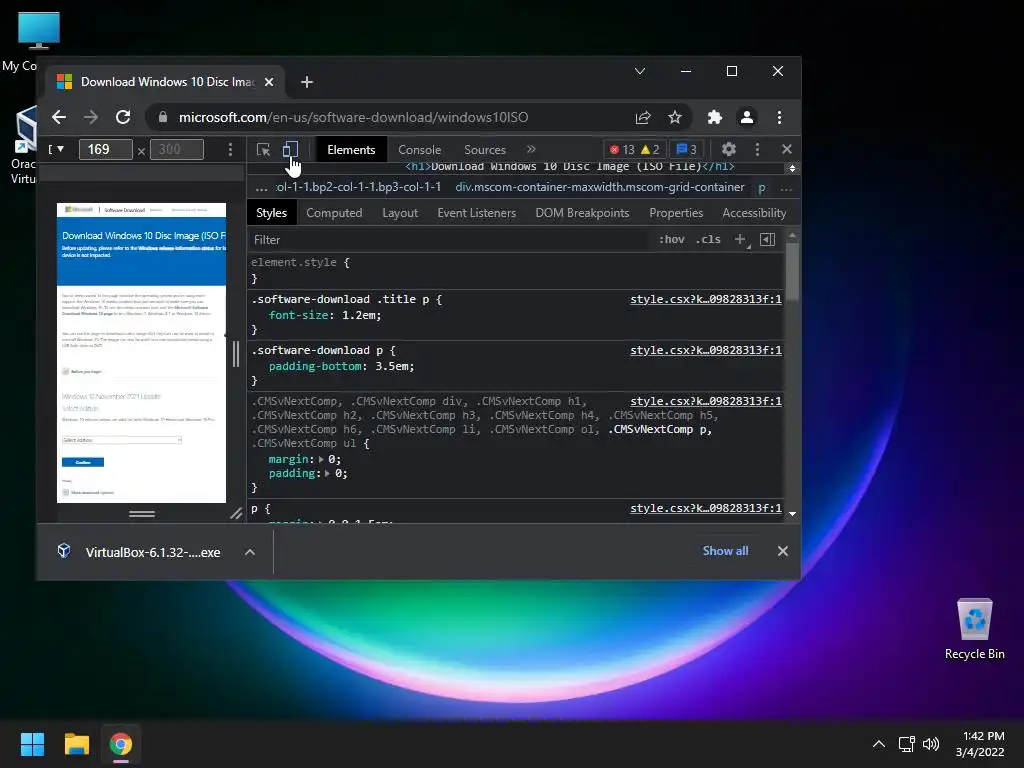Select the p breadcrumb item
Viewport: 1024px width, 768px height.
(x=761, y=187)
